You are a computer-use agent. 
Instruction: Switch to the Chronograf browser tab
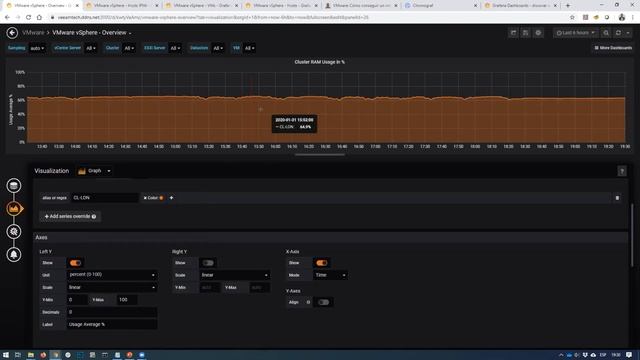440,6
